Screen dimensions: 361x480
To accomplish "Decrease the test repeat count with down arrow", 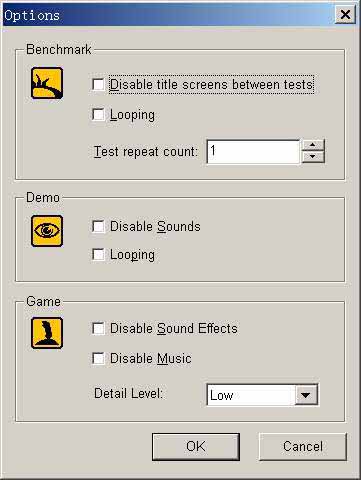I will coord(313,157).
